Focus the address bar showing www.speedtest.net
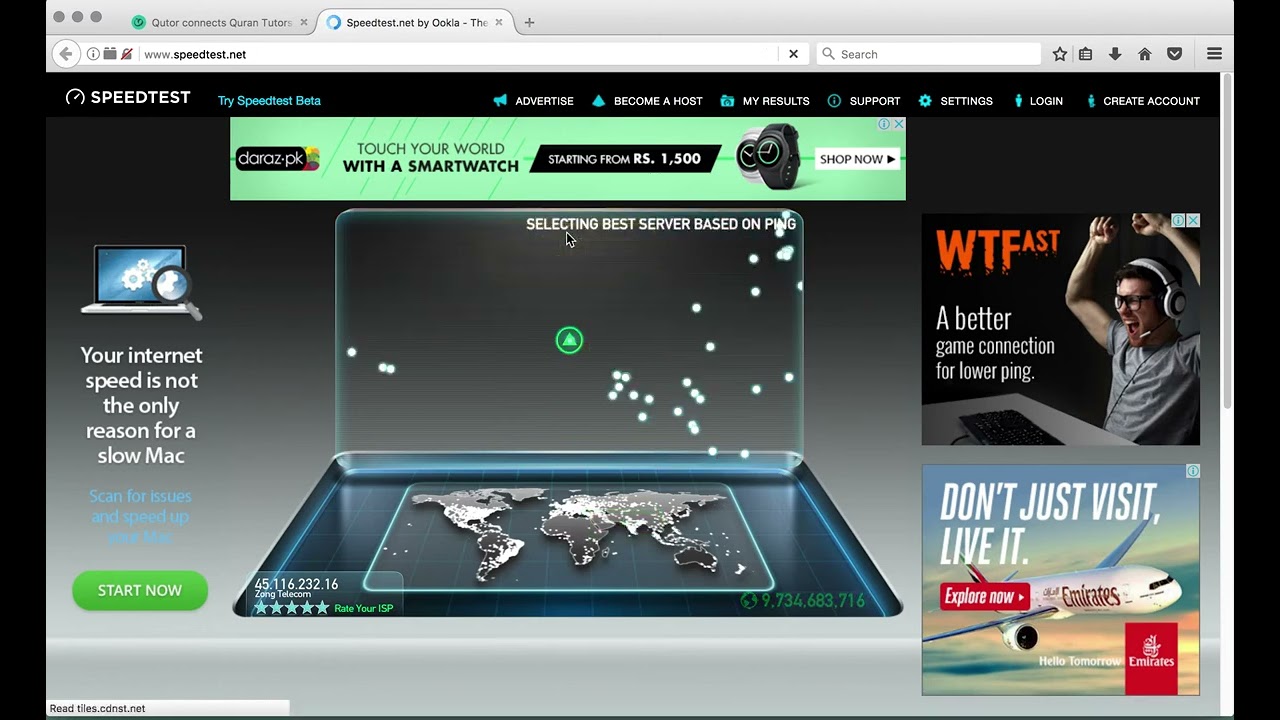This screenshot has height=720, width=1280. [460, 54]
